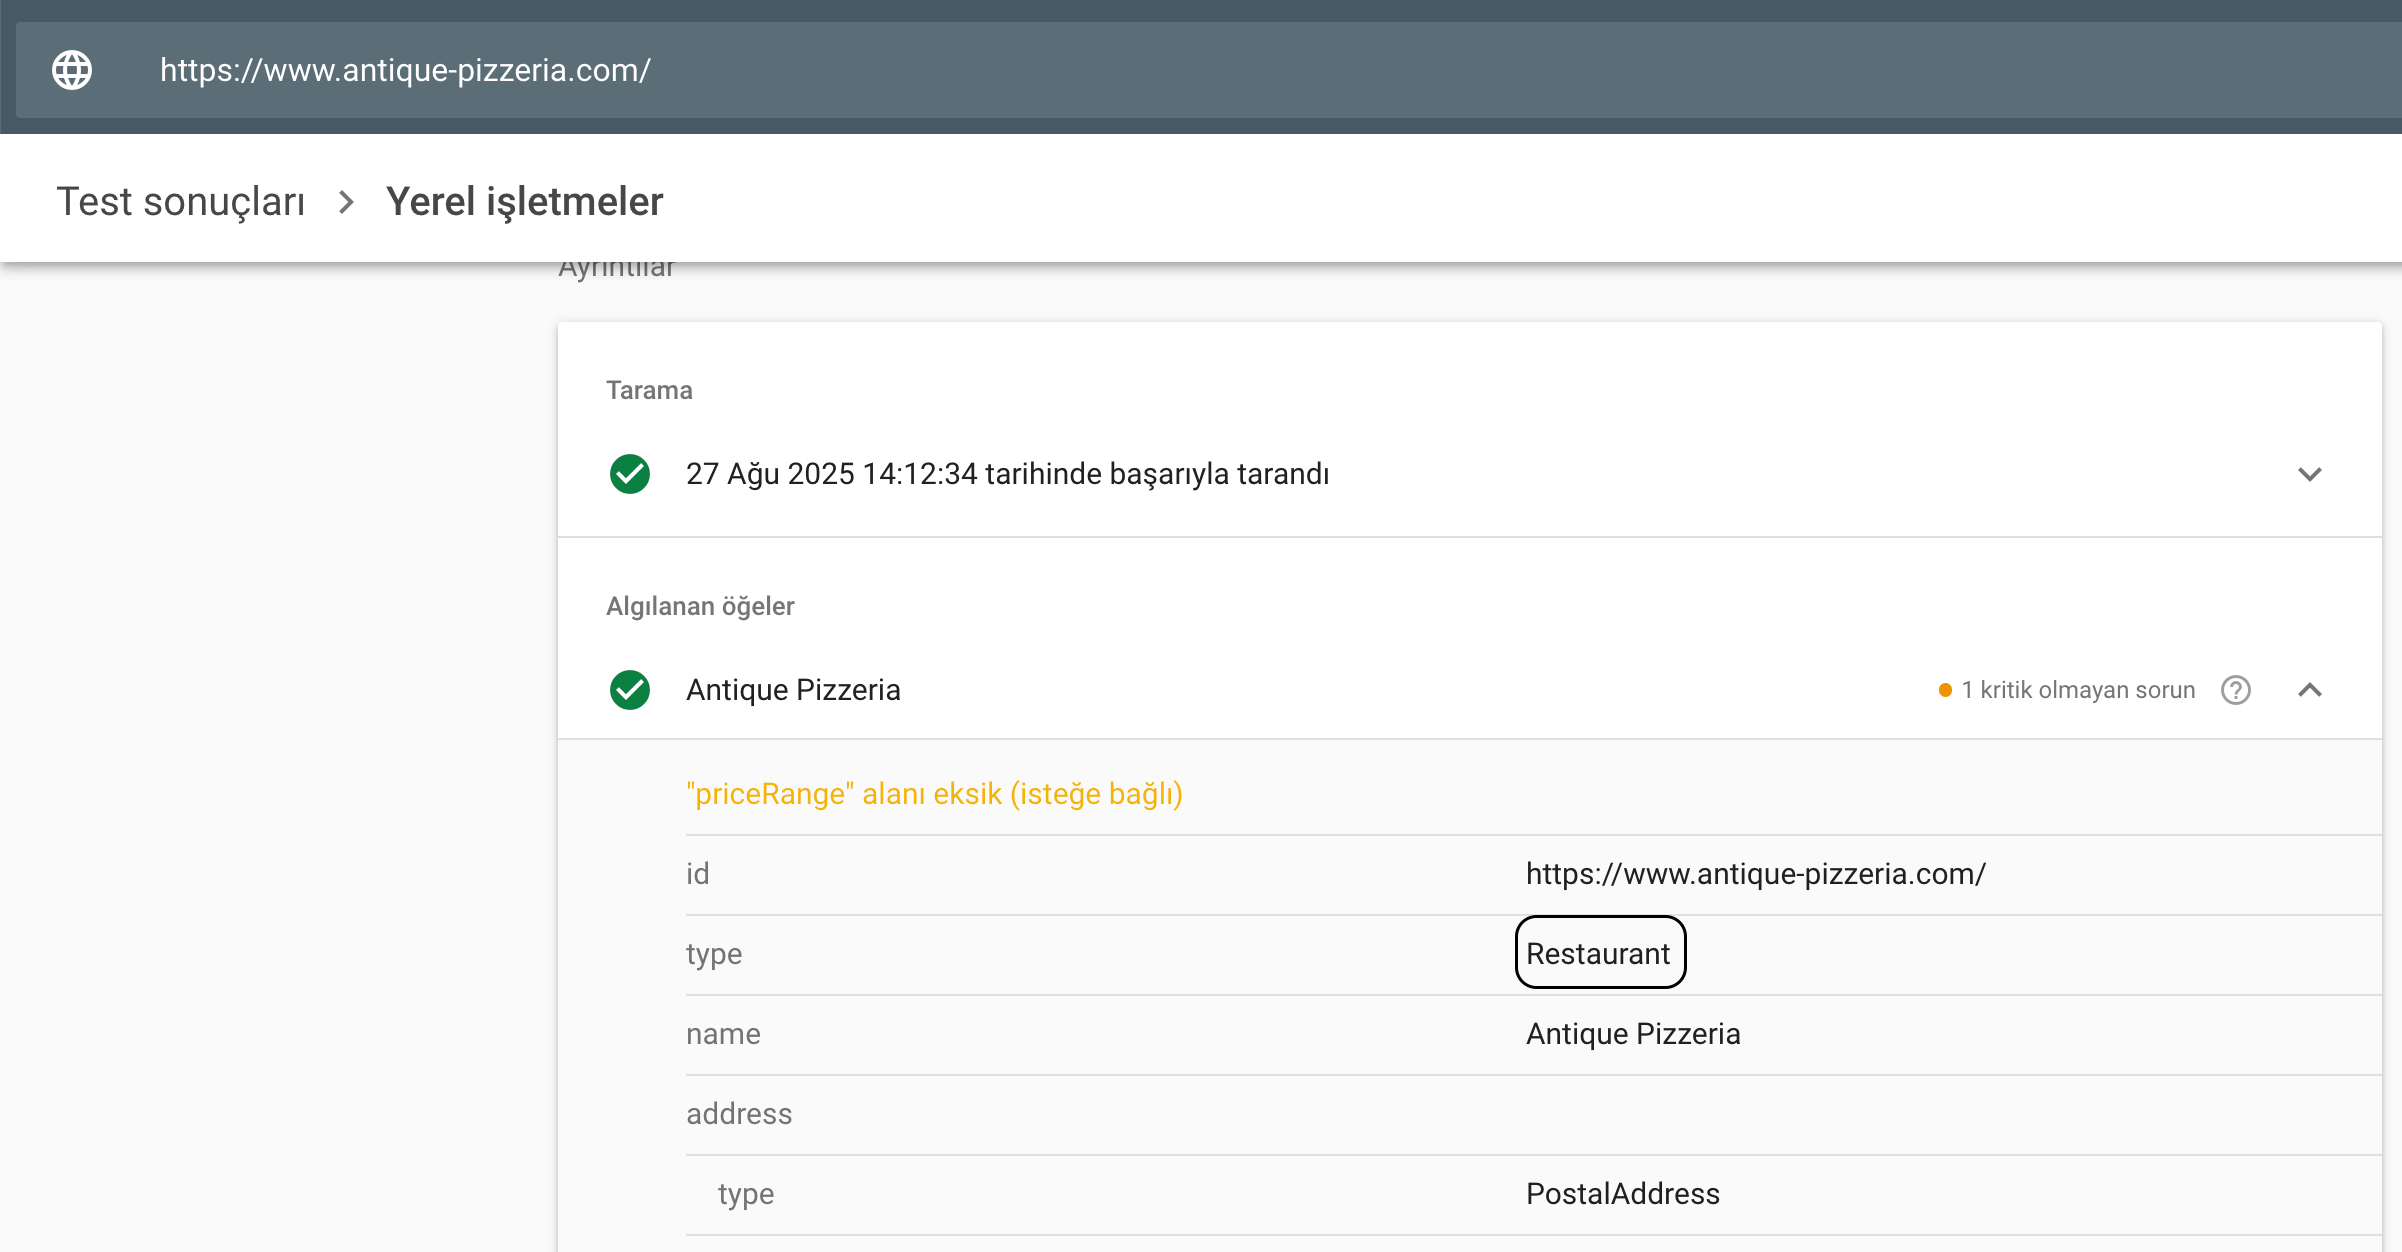The image size is (2402, 1252).
Task: Click the green check icon in Tarama row
Action: (x=630, y=474)
